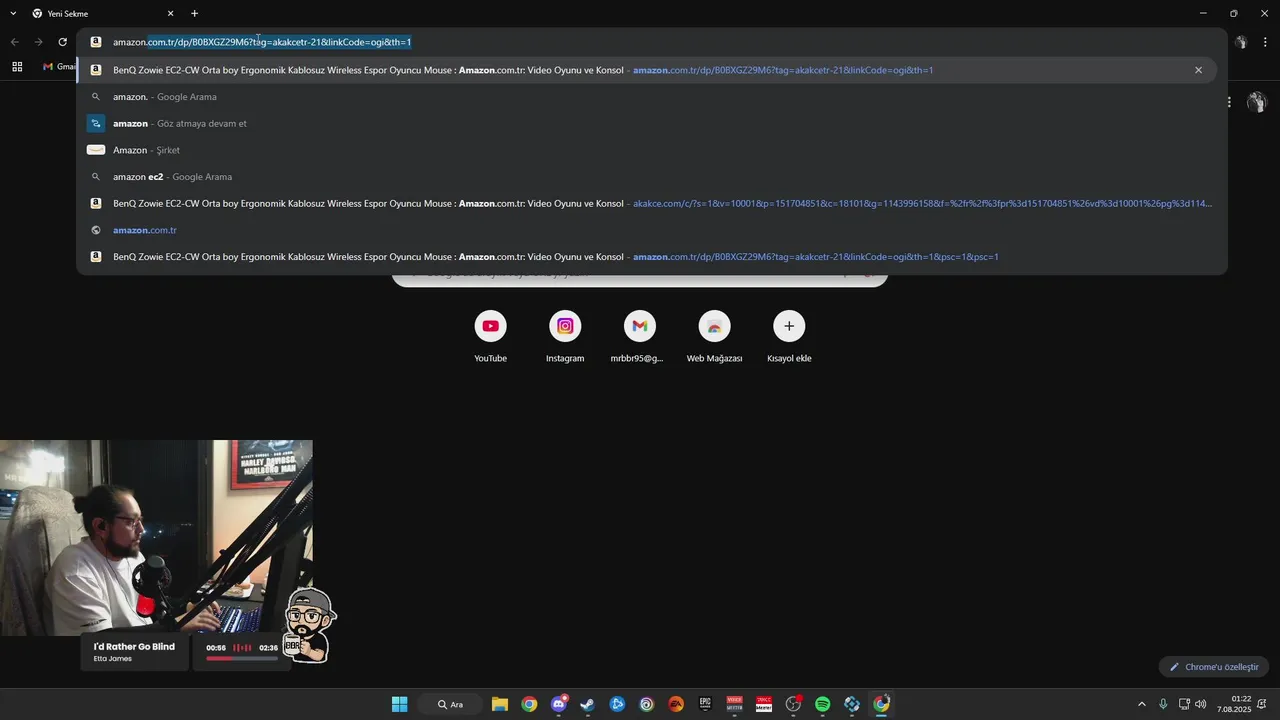
Task: Open network settings from tray icon
Action: tap(1184, 704)
